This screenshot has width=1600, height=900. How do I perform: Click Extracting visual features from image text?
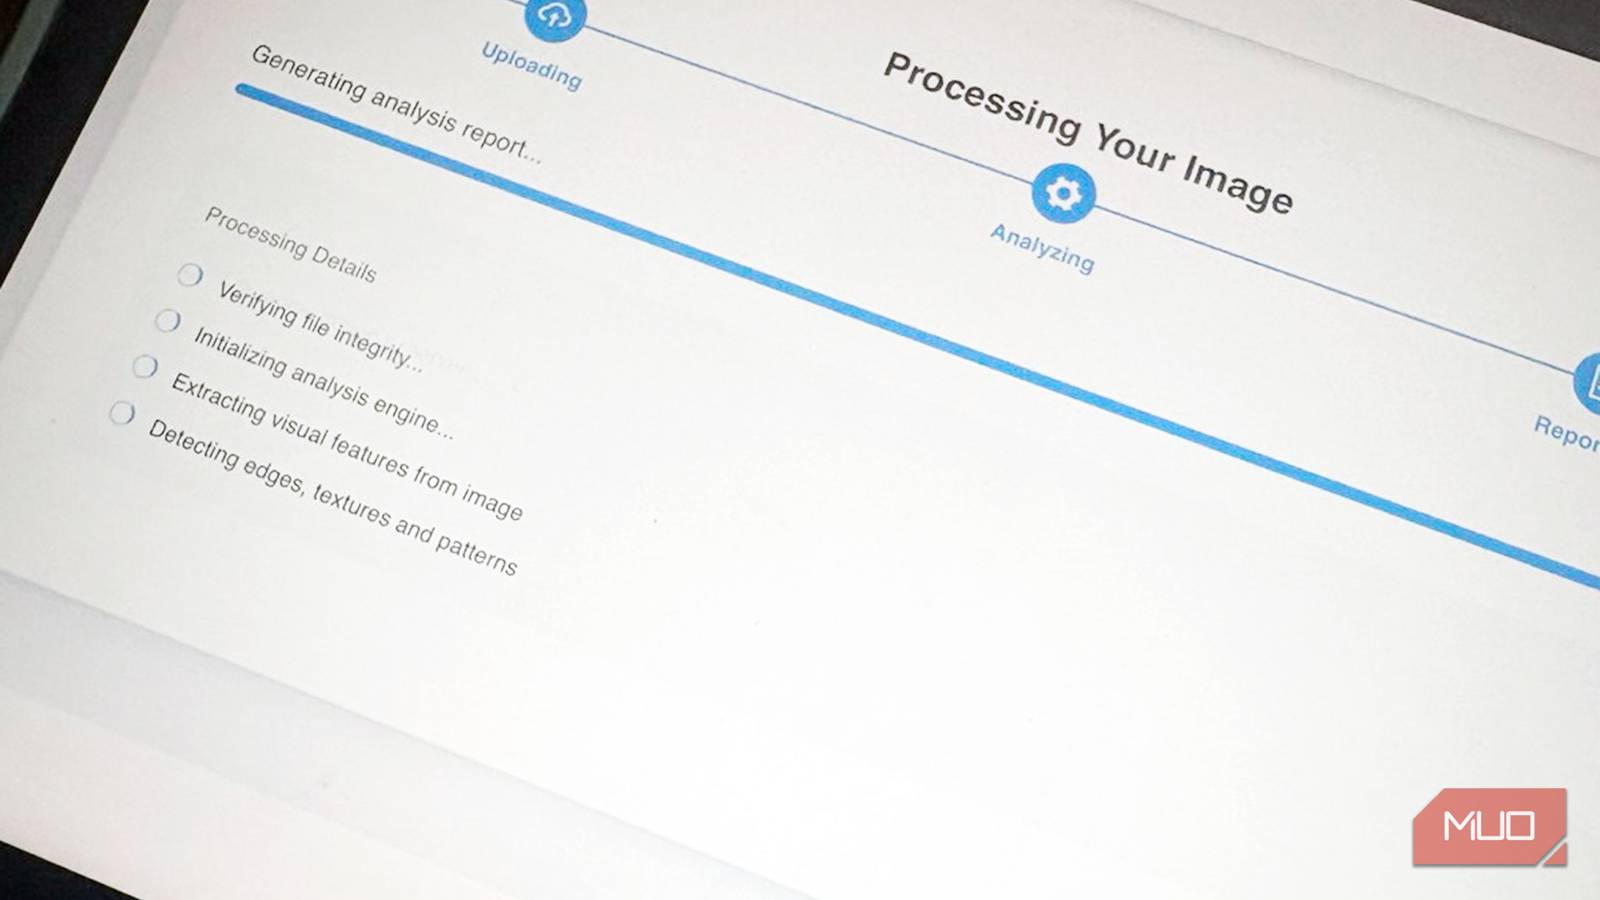click(x=346, y=446)
